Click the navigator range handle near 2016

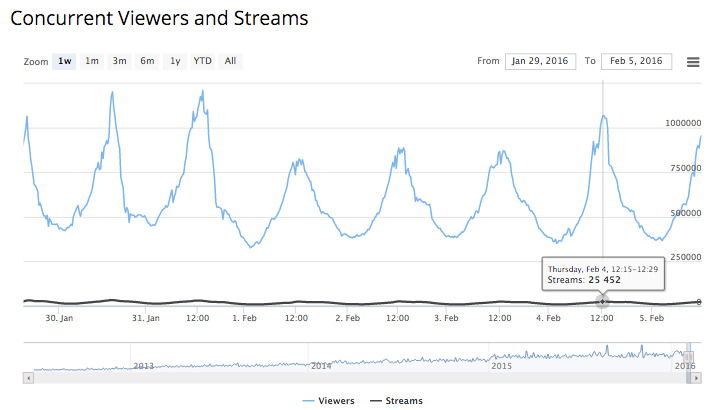click(688, 357)
